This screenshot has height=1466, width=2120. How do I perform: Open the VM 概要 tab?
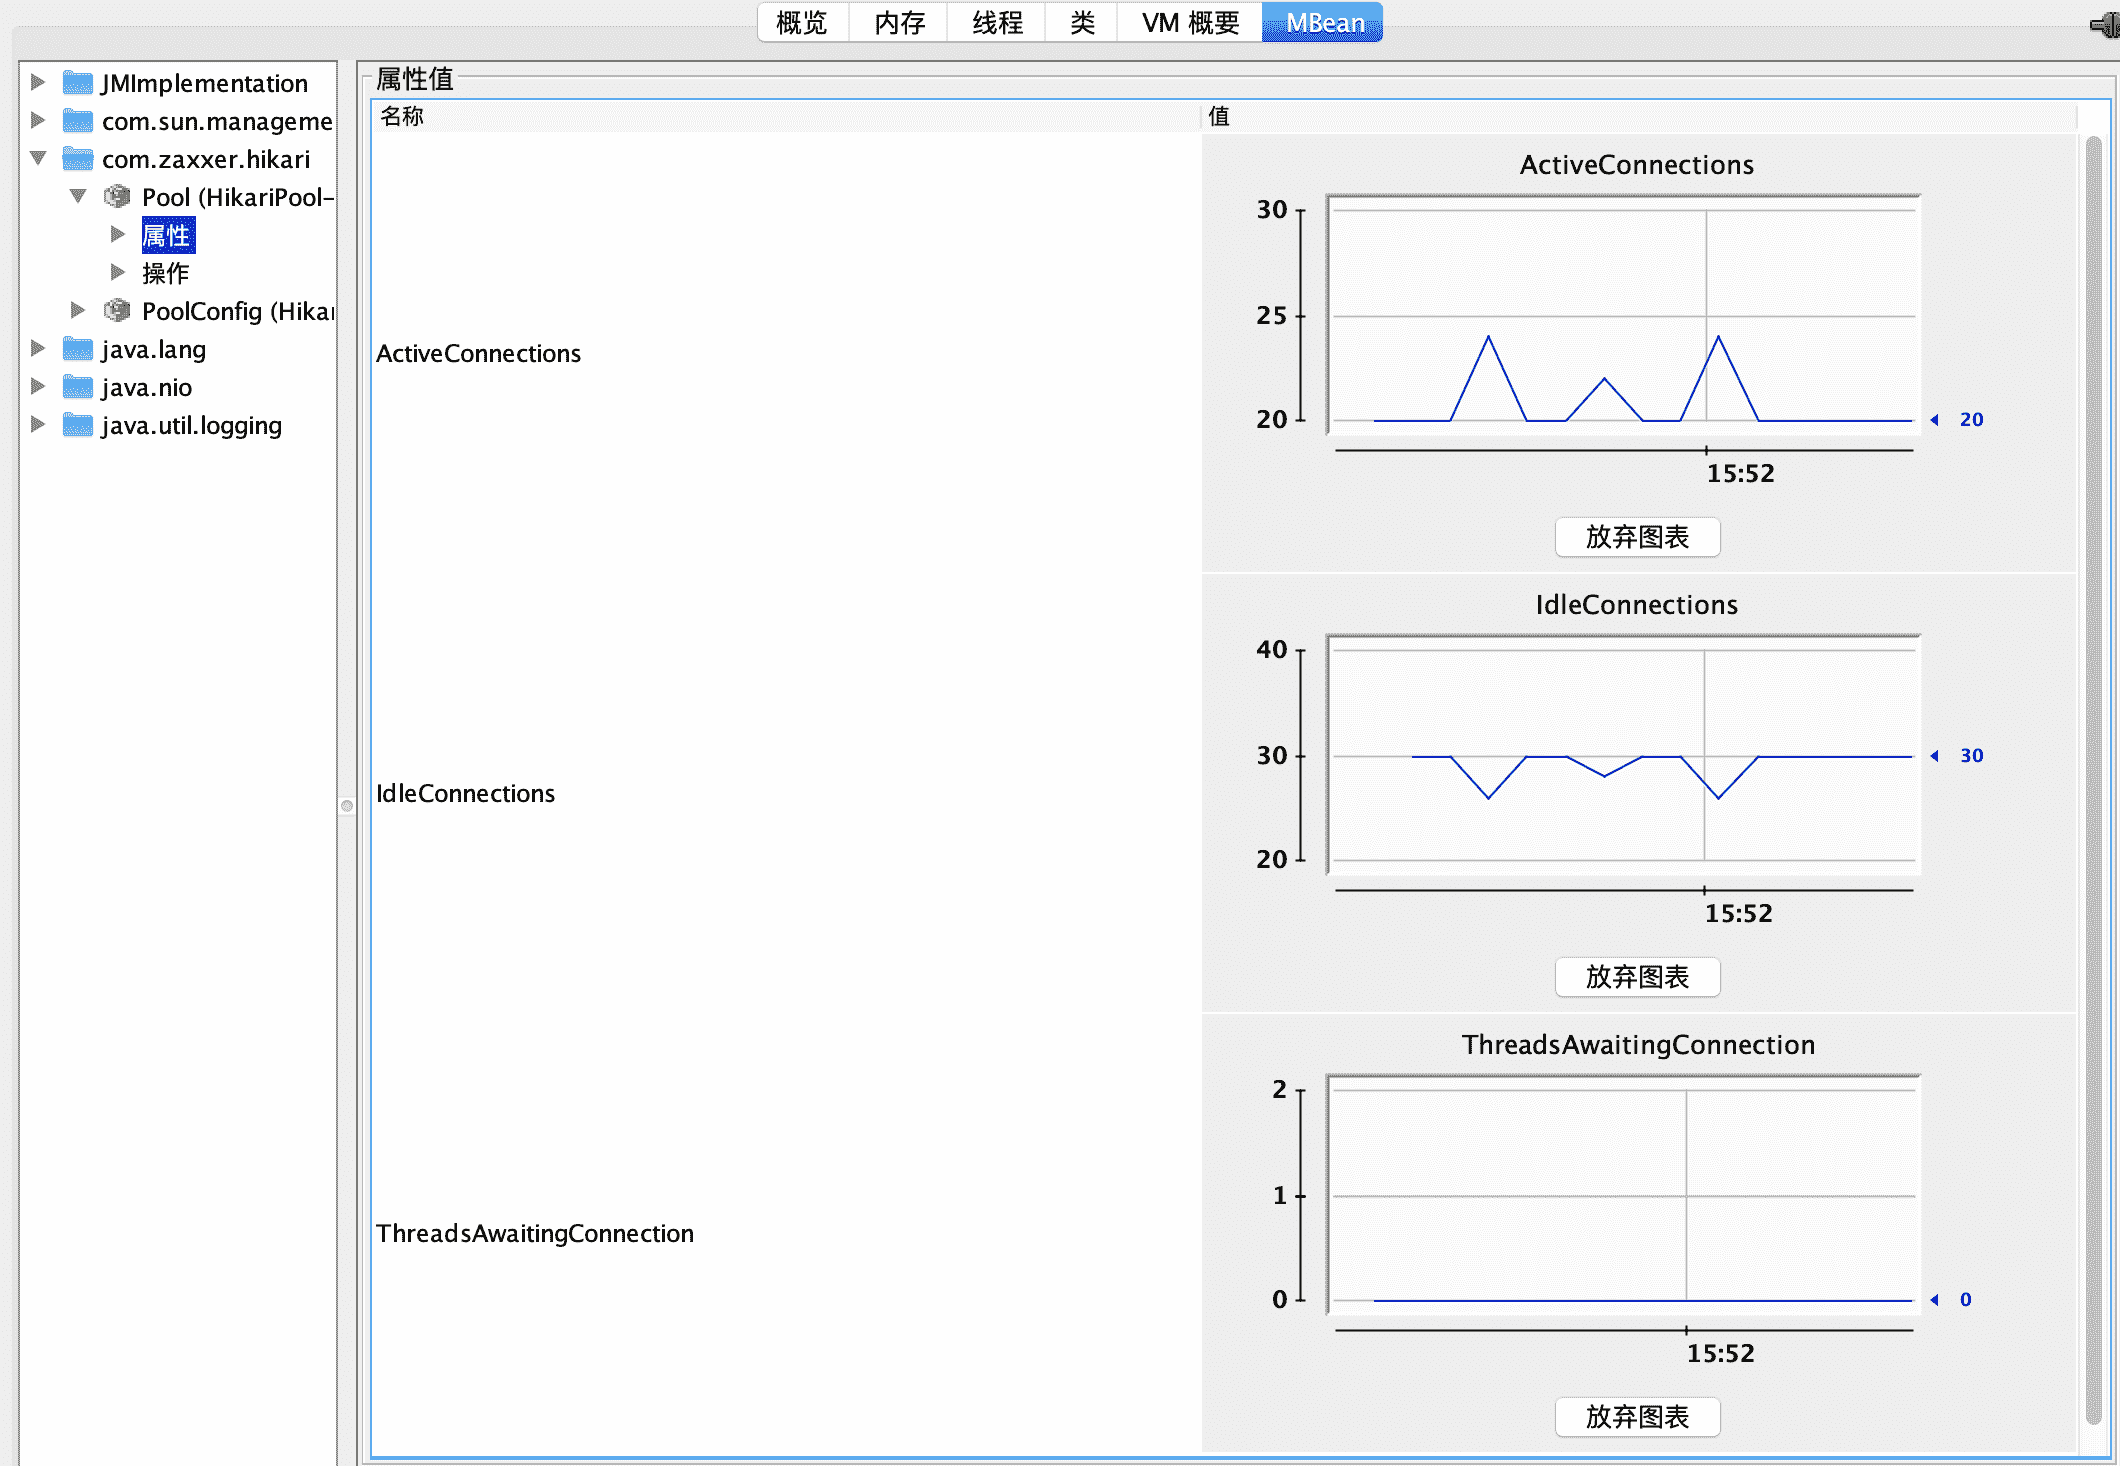[x=1190, y=23]
